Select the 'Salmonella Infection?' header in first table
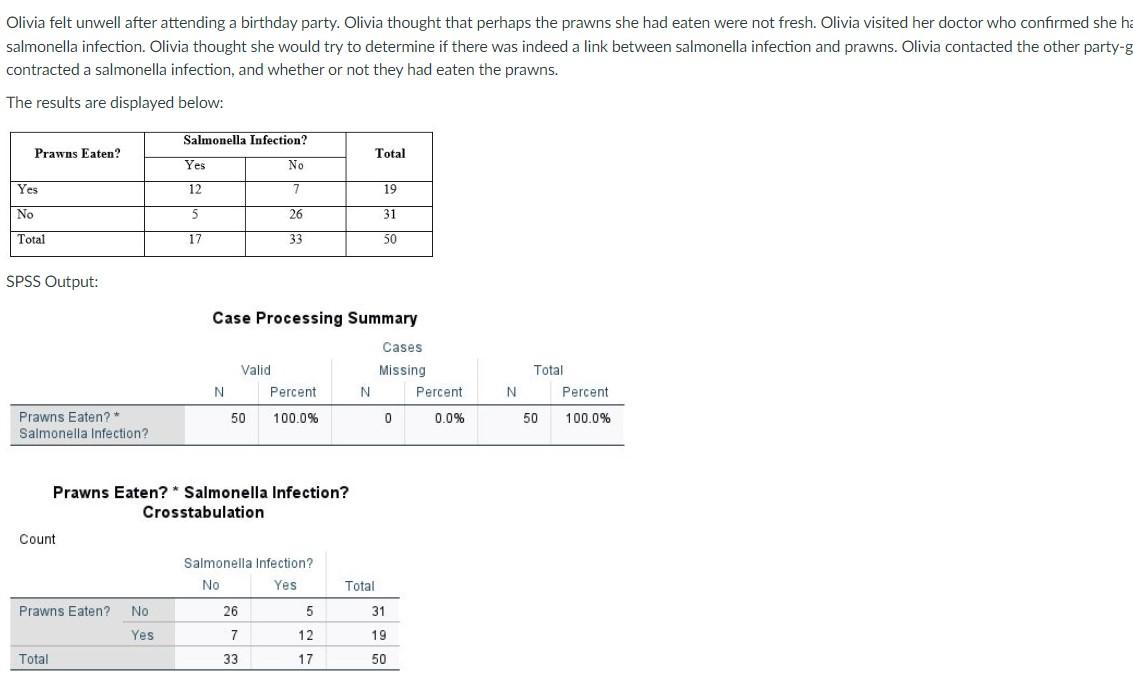1133x696 pixels. pyautogui.click(x=245, y=140)
